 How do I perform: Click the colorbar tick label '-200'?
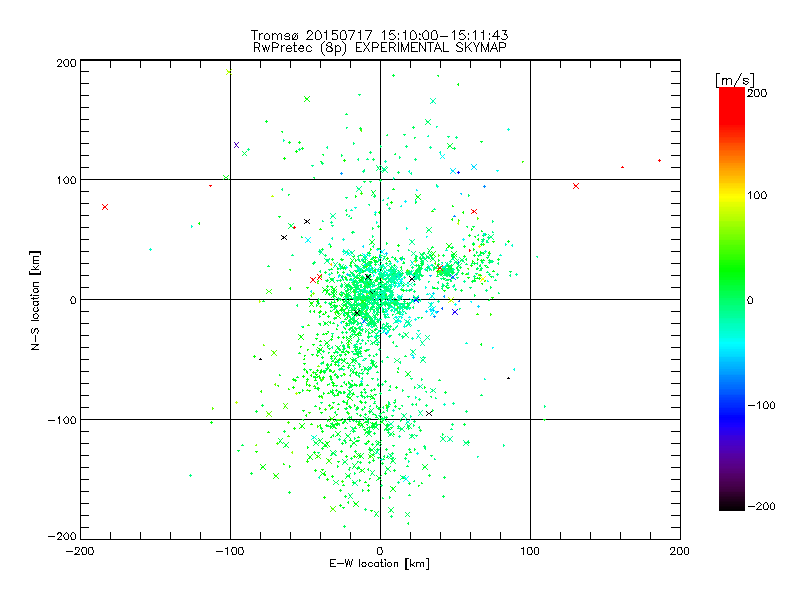(761, 506)
